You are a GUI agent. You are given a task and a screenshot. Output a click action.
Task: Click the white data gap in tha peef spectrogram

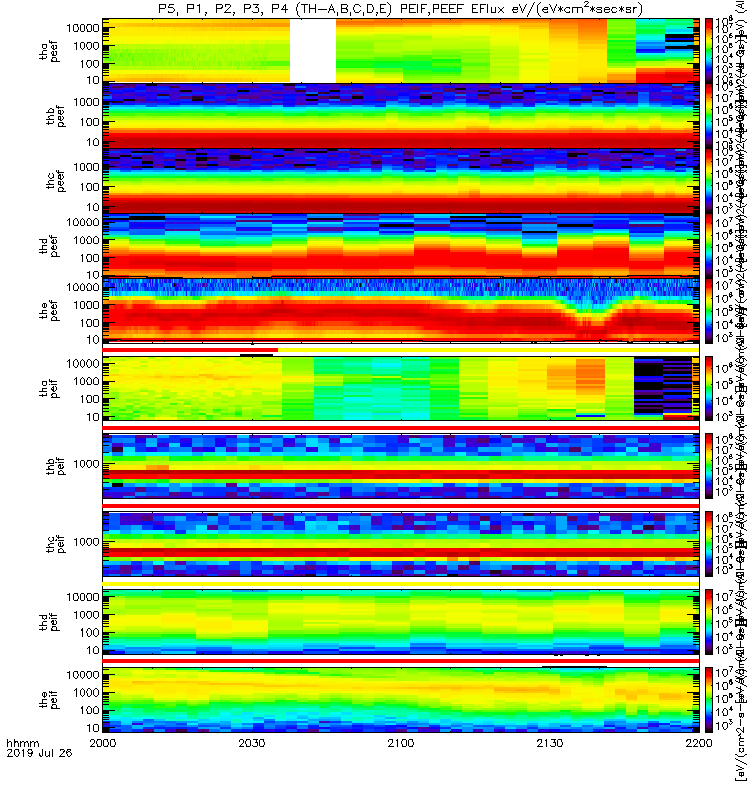point(313,51)
